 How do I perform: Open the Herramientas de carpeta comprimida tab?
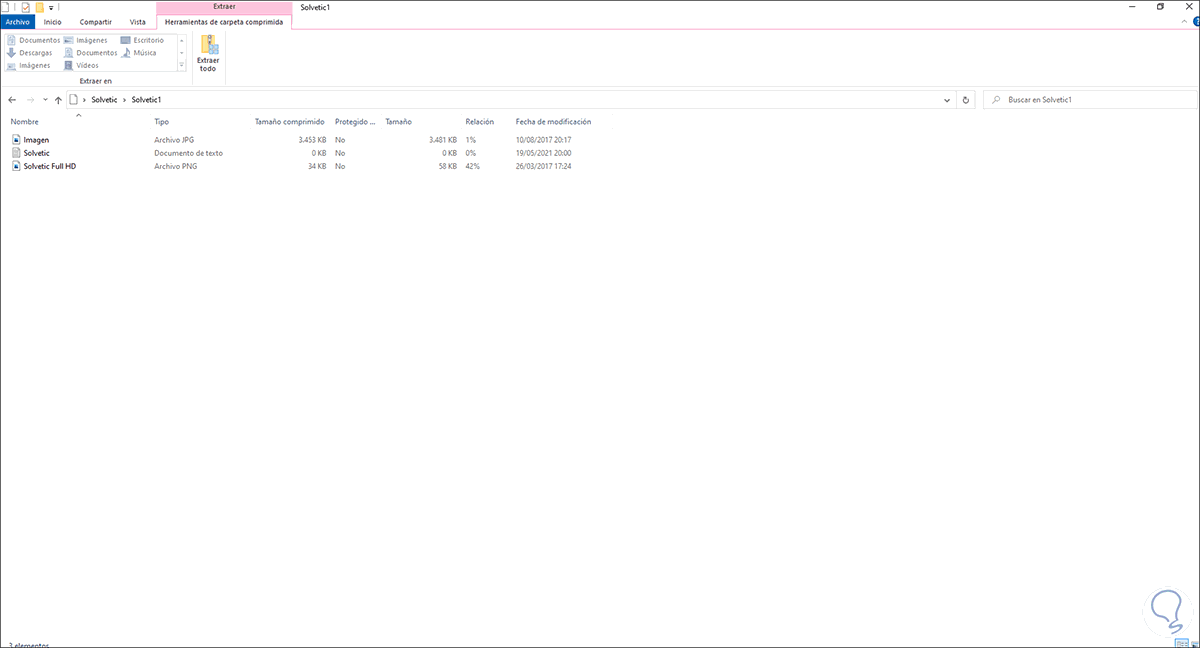point(225,21)
